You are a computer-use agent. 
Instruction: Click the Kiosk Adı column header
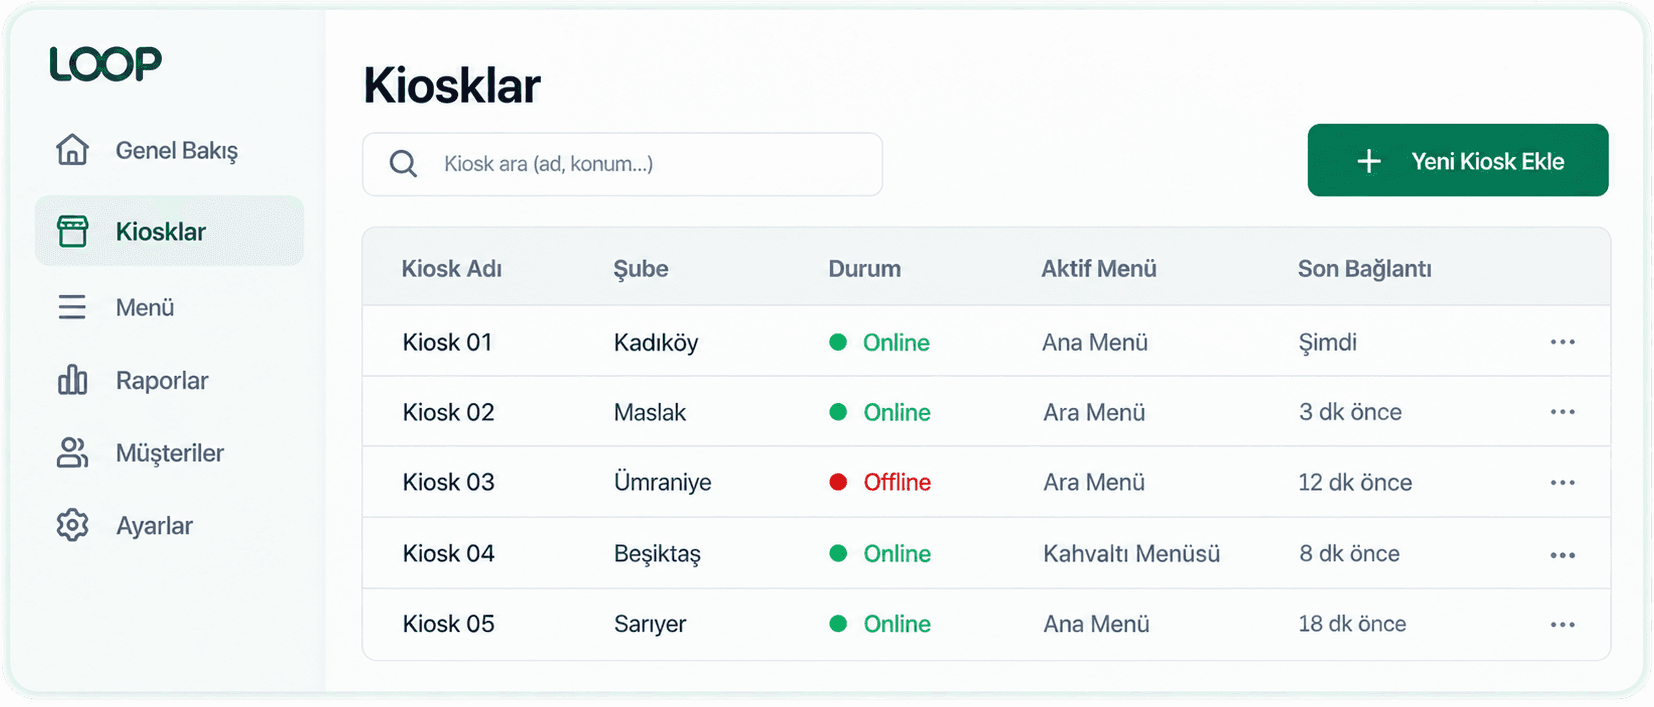[452, 269]
